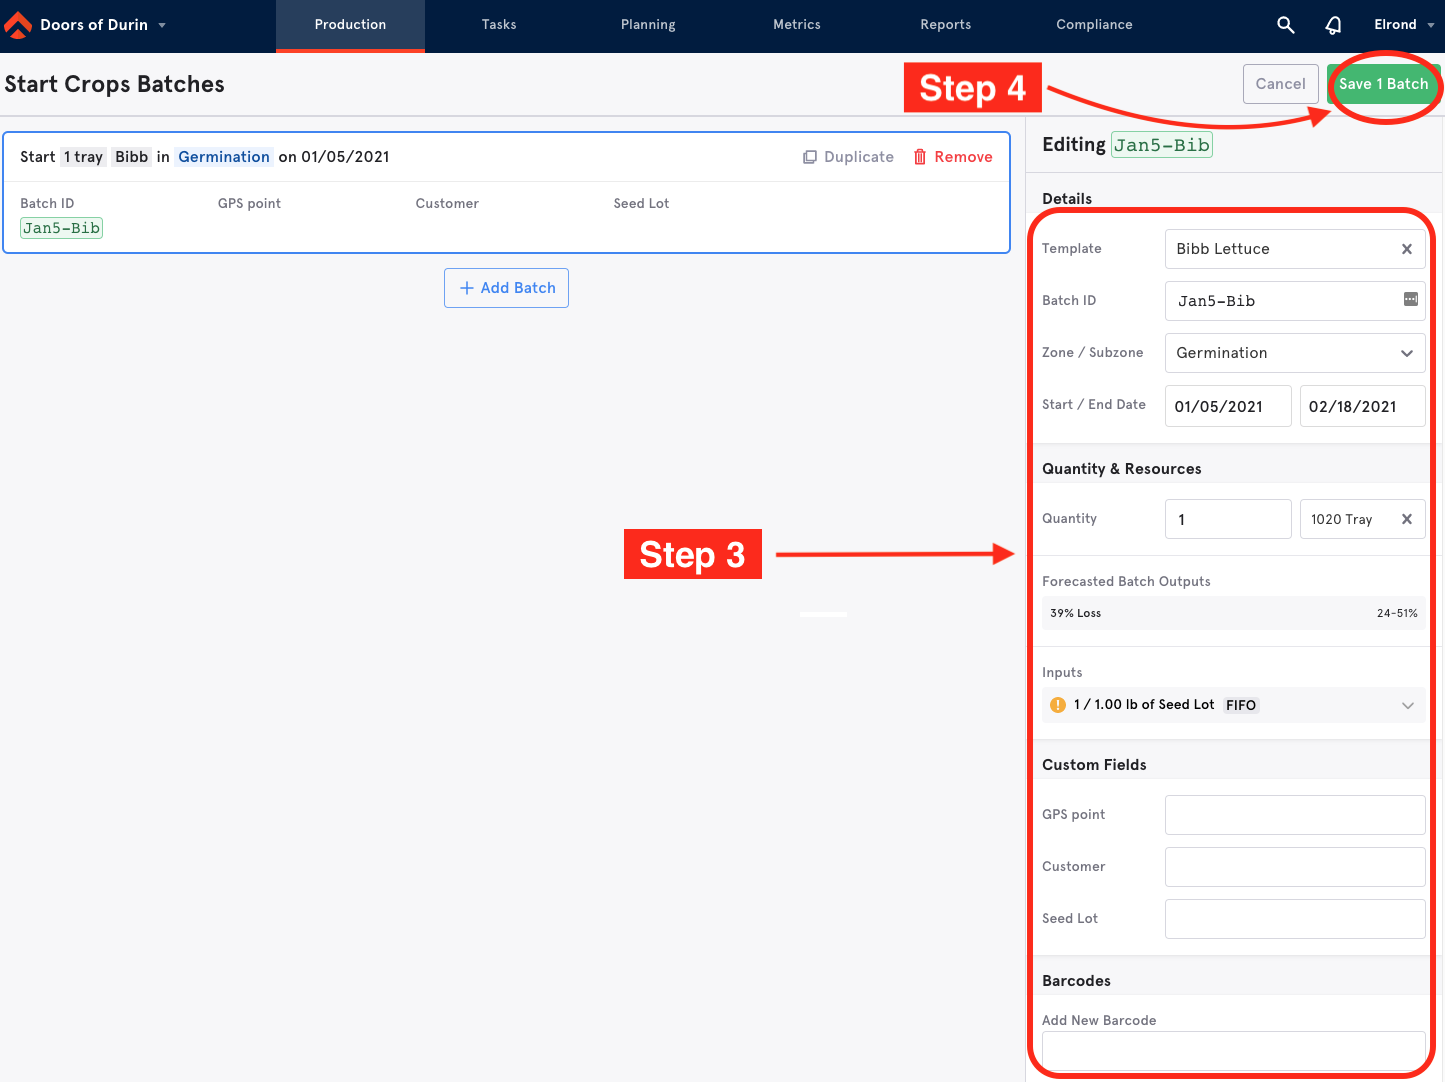The height and width of the screenshot is (1082, 1445).
Task: Click the Add Batch button
Action: [x=506, y=288]
